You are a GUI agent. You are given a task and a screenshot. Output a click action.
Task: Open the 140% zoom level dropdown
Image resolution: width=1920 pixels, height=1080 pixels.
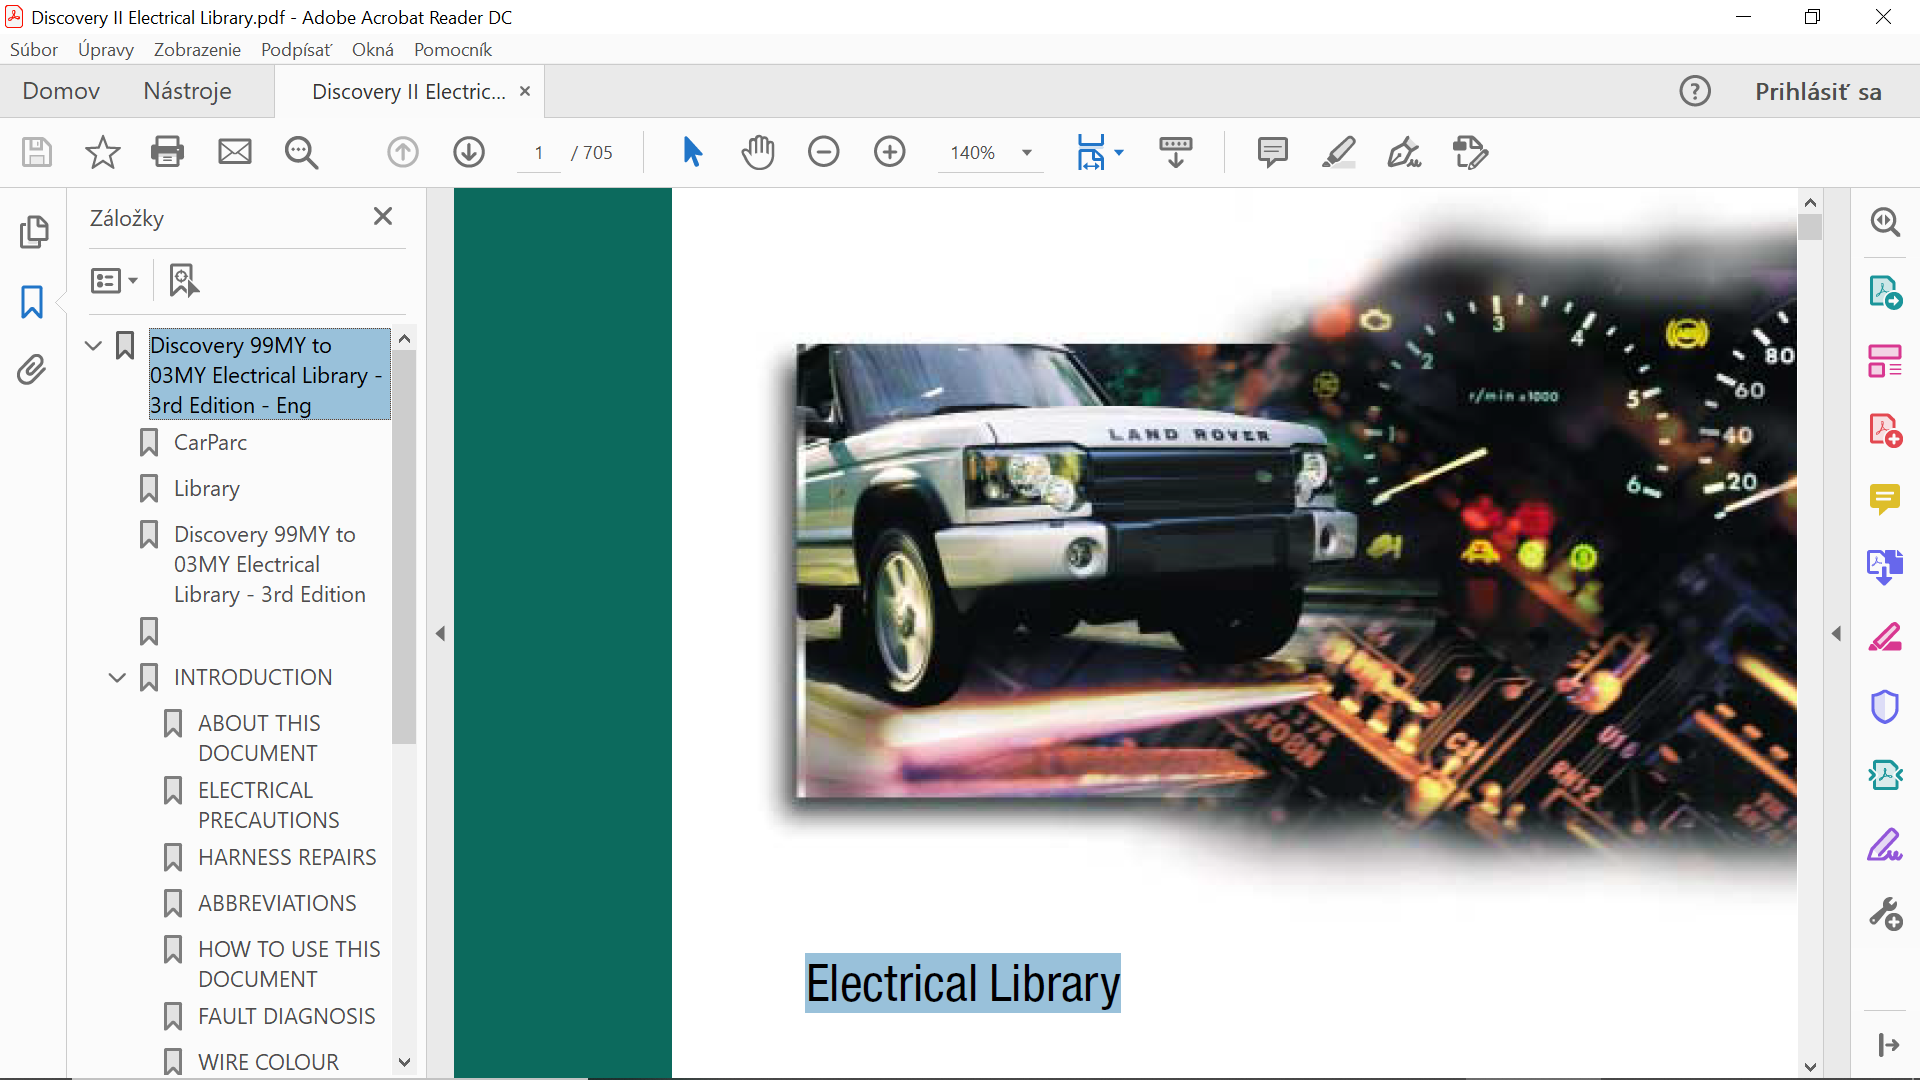(x=1026, y=153)
